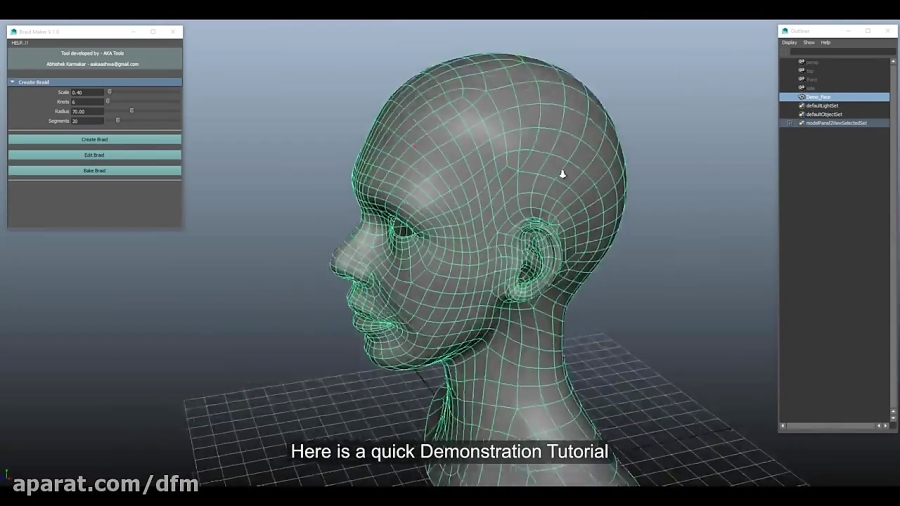Screen dimensions: 900x506
Task: Open the Outliner Help menu
Action: coord(825,42)
